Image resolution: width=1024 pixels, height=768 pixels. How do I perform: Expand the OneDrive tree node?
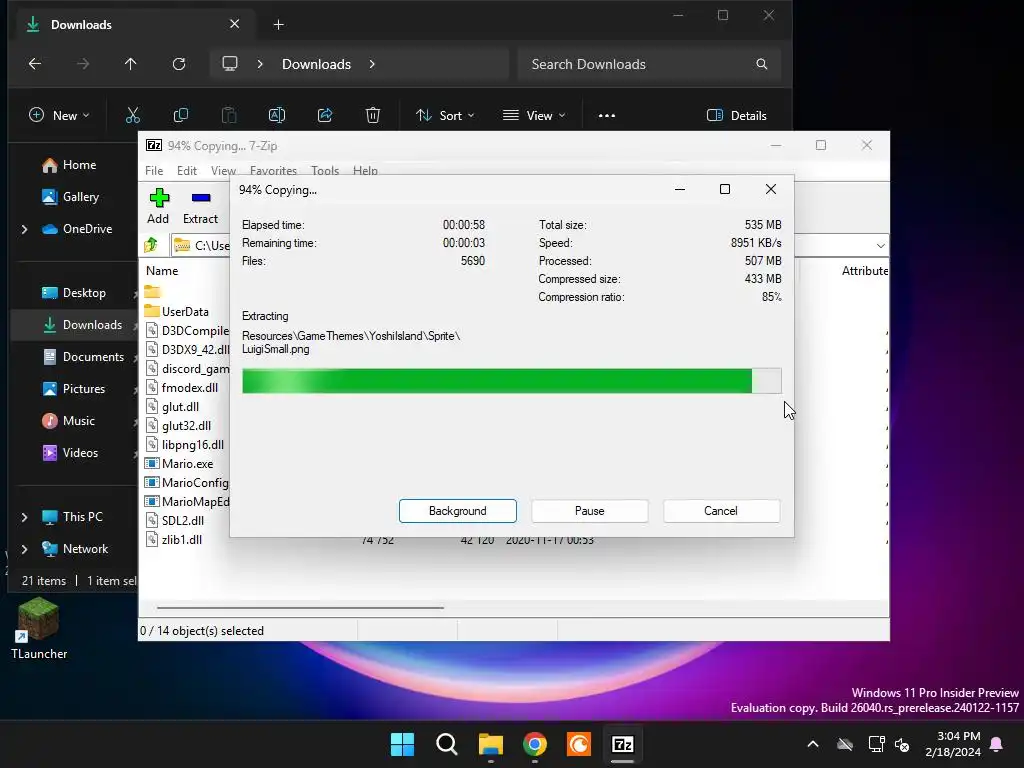[x=25, y=229]
